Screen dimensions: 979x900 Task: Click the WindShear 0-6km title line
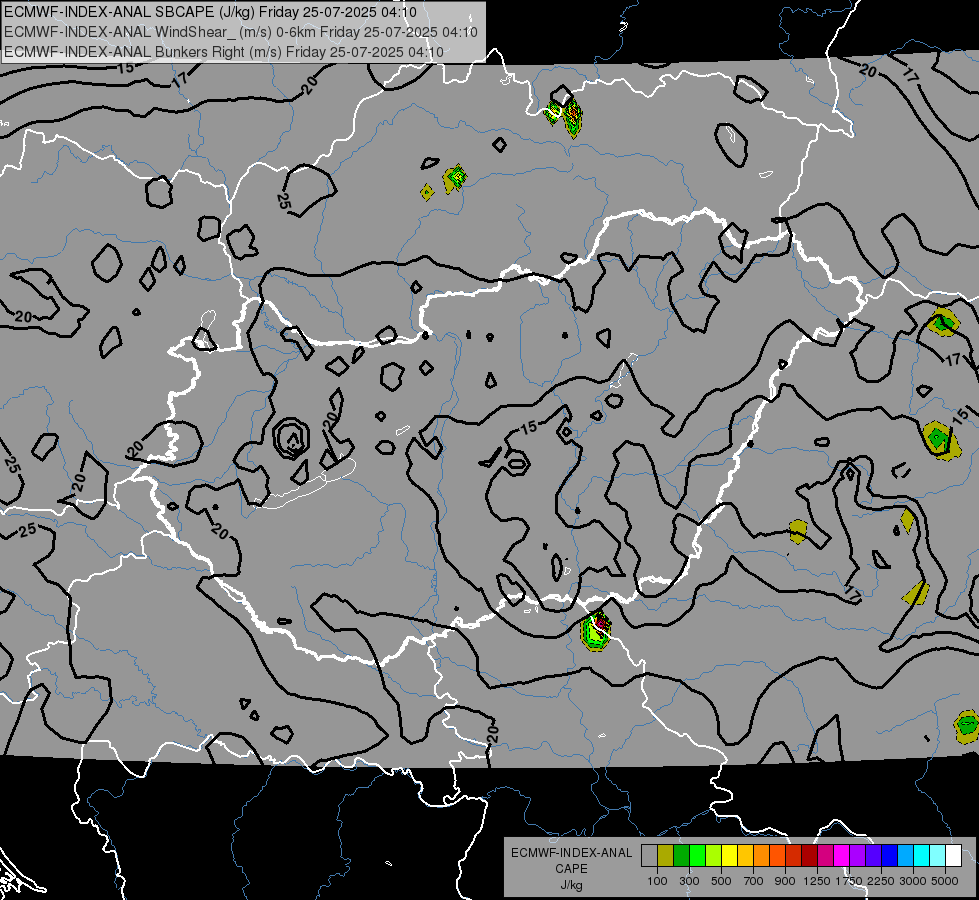click(241, 32)
